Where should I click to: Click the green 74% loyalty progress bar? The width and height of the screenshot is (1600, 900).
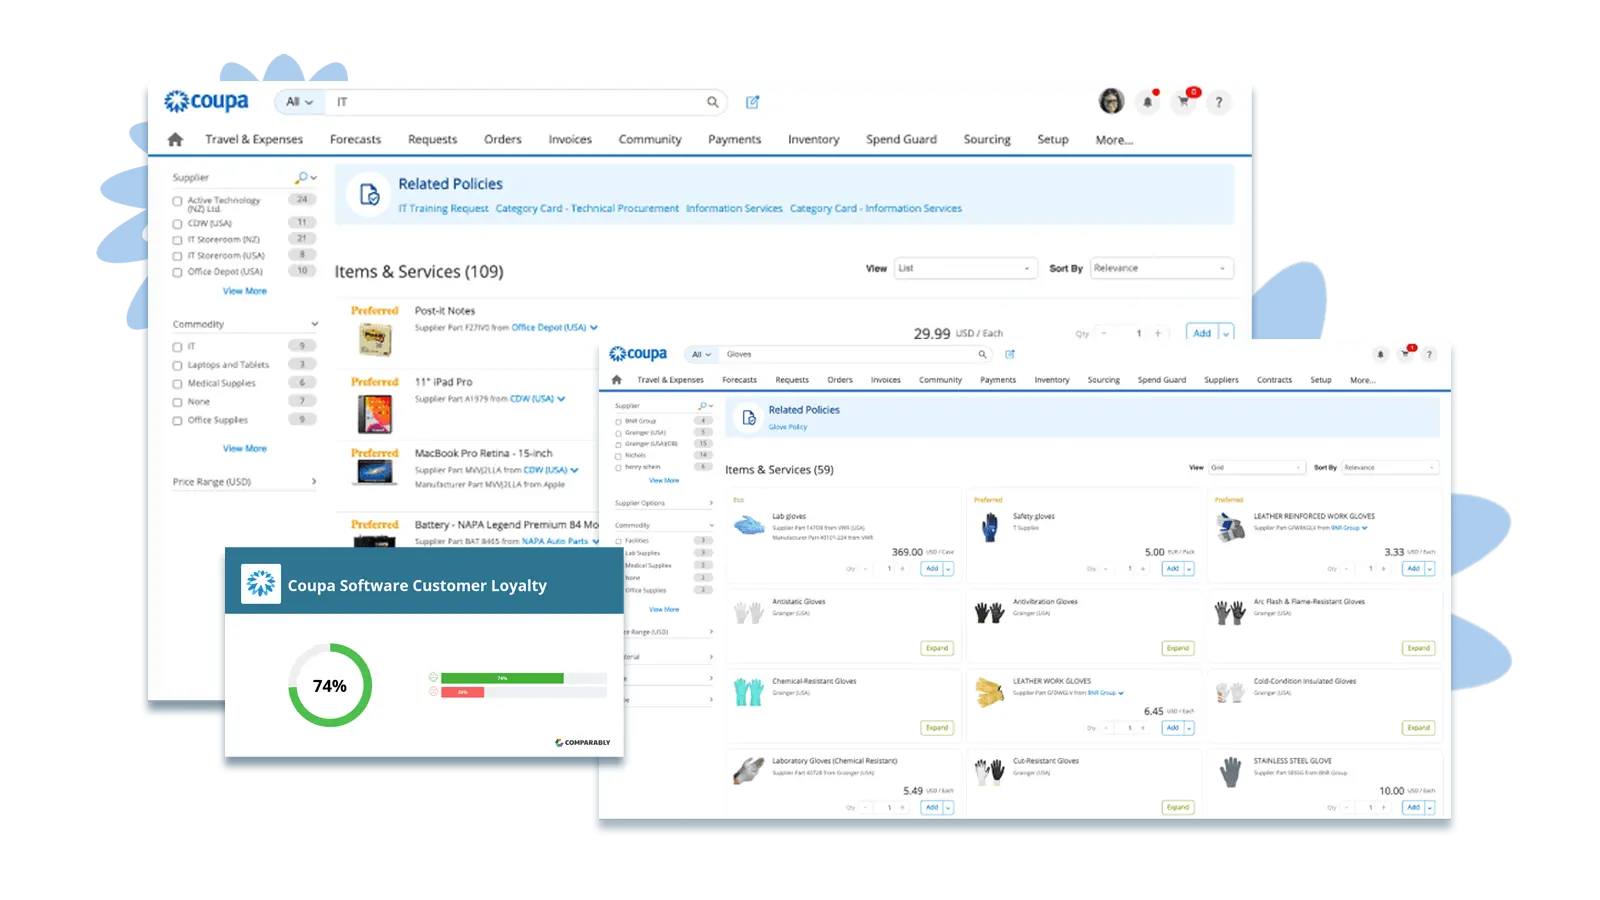502,678
